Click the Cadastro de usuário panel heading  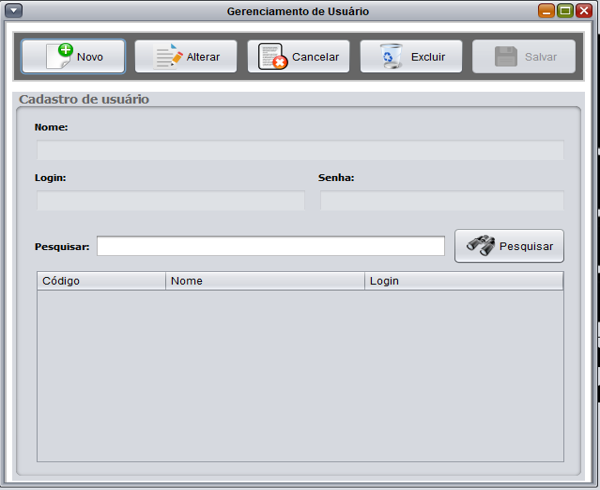(84, 100)
